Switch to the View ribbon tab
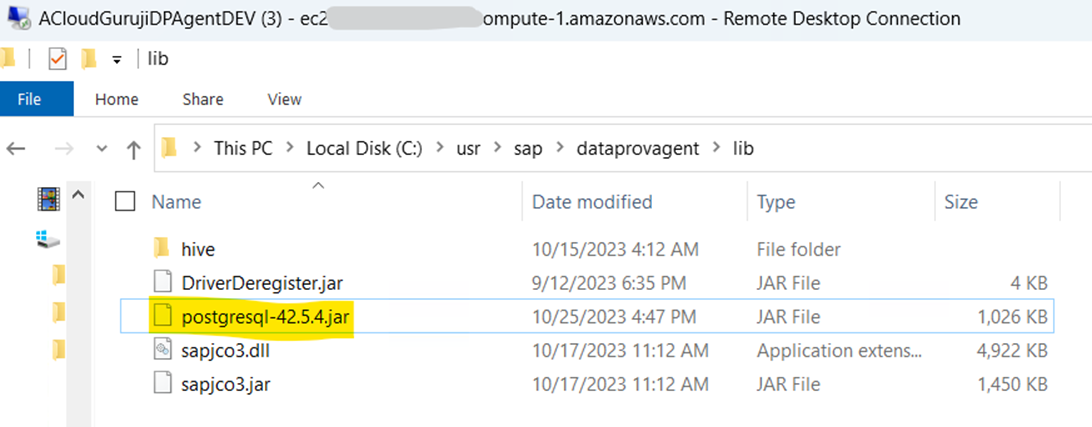The height and width of the screenshot is (427, 1092). [284, 99]
